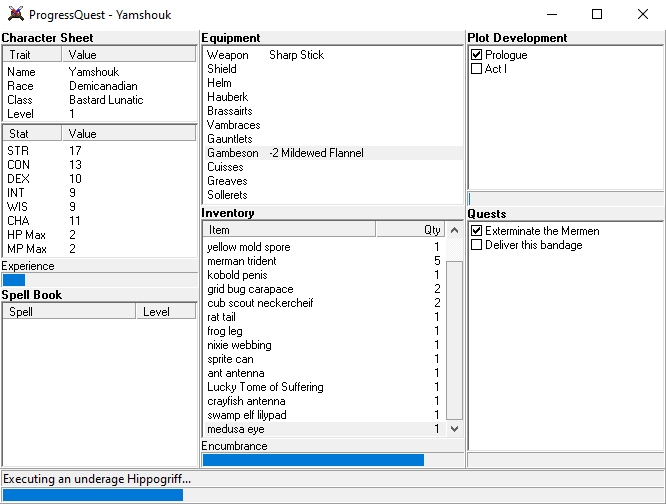Click the CON 13 stat row

pos(100,165)
